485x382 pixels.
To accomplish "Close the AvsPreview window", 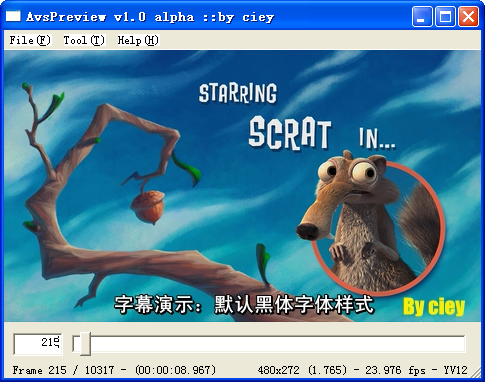I will [468, 17].
